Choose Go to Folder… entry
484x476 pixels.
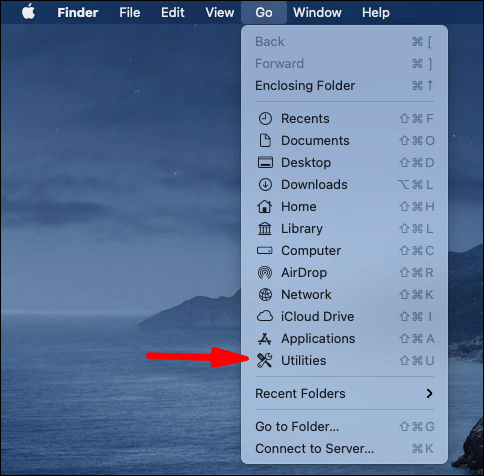point(344,427)
